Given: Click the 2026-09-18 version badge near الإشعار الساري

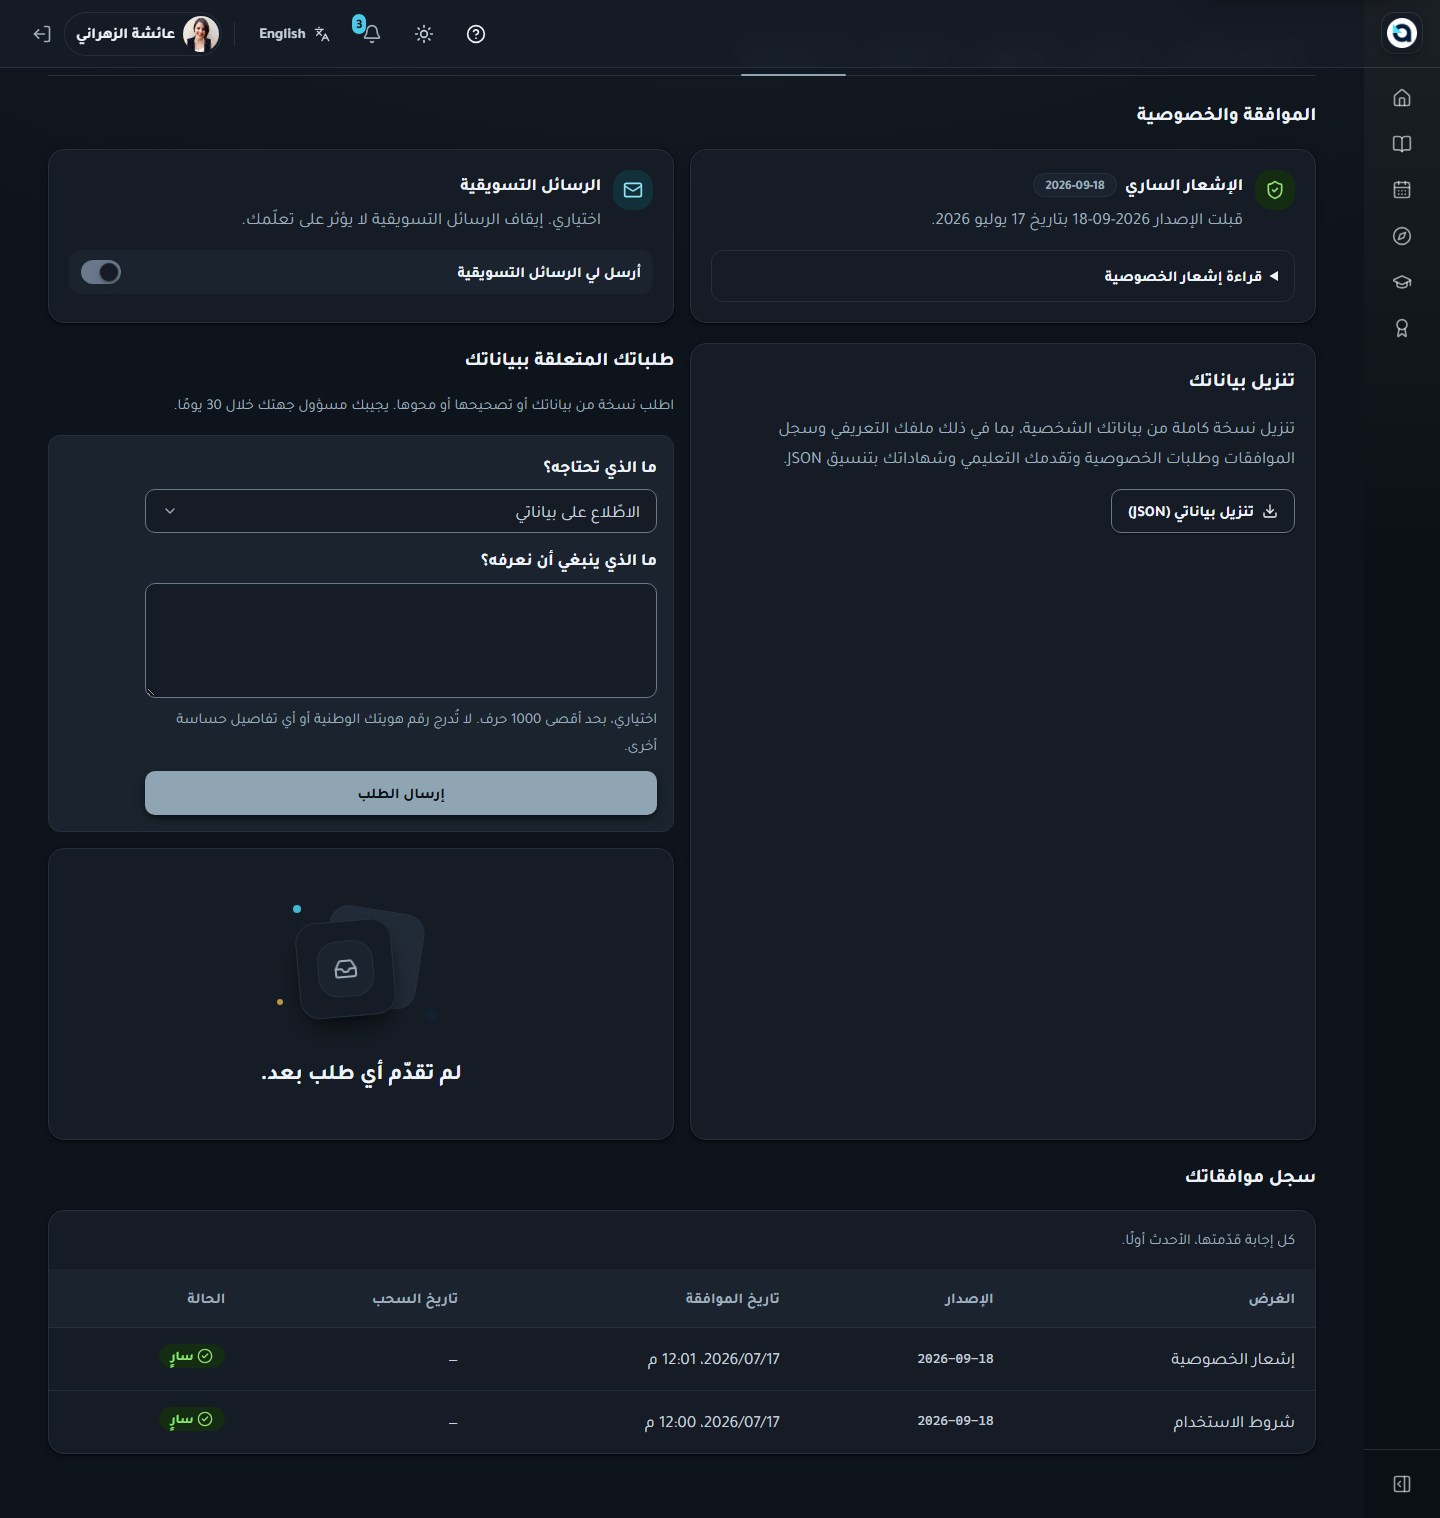Looking at the screenshot, I should [x=1075, y=185].
